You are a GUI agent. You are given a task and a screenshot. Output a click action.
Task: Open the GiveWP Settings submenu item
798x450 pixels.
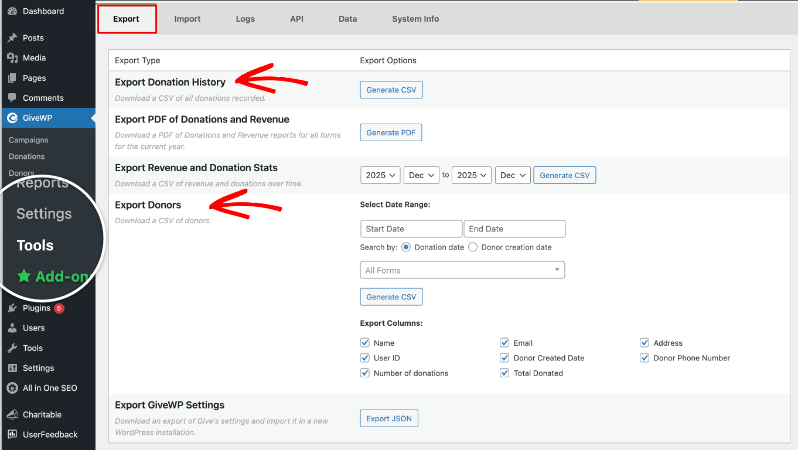(x=44, y=214)
